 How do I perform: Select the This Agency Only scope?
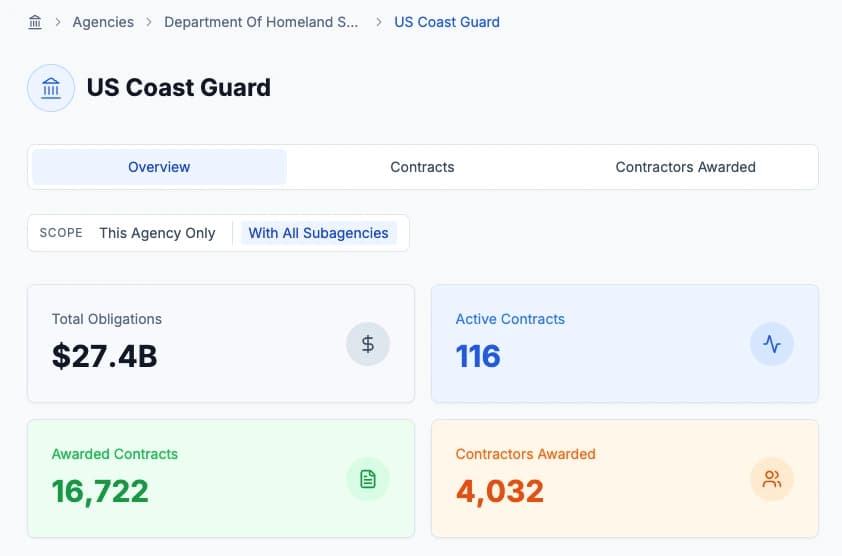tap(157, 233)
